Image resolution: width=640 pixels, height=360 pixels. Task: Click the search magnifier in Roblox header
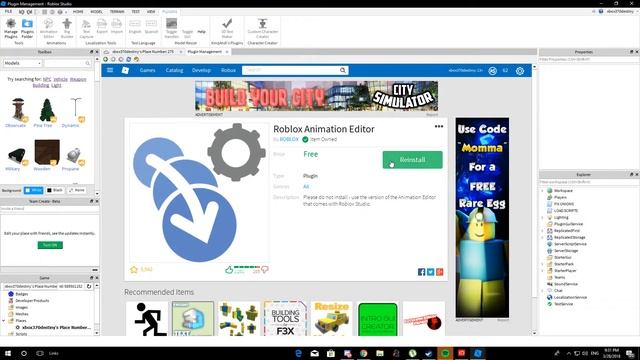tap(343, 70)
